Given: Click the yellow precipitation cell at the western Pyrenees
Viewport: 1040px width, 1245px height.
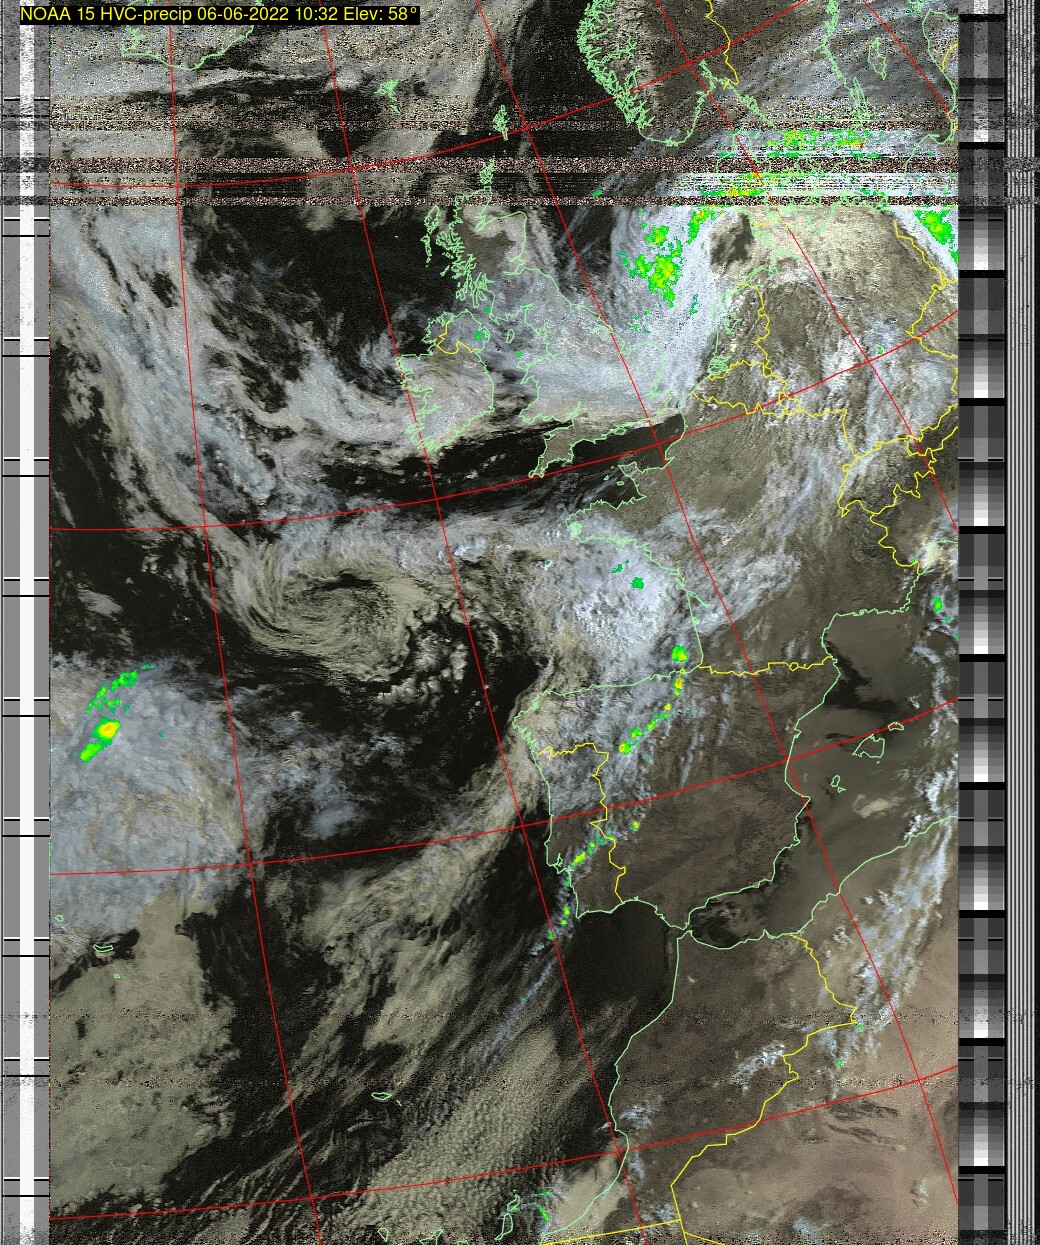Looking at the screenshot, I should [x=680, y=656].
